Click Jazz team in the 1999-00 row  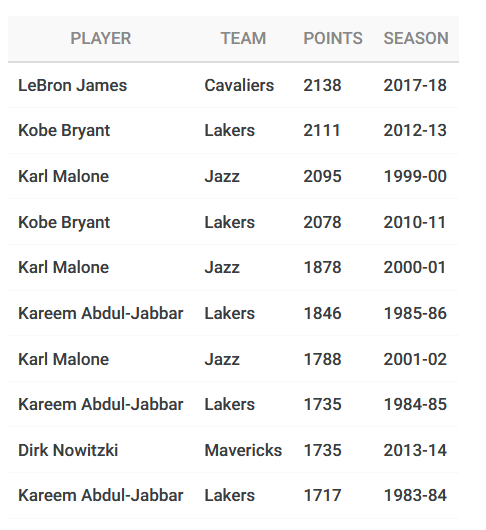coord(222,176)
